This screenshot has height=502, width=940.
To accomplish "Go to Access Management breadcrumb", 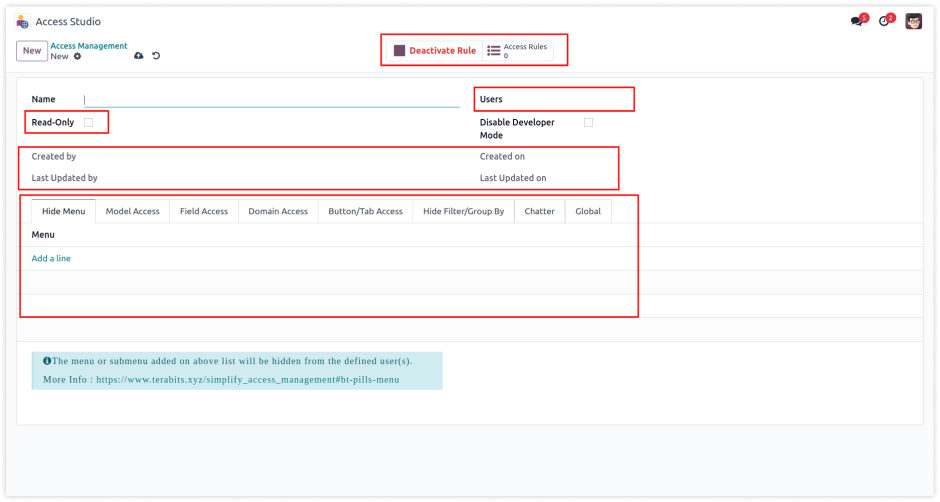I will tap(89, 46).
